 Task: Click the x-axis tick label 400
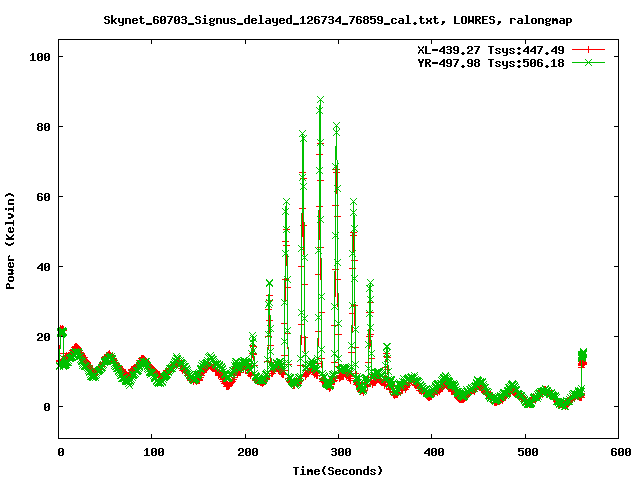coord(434,452)
